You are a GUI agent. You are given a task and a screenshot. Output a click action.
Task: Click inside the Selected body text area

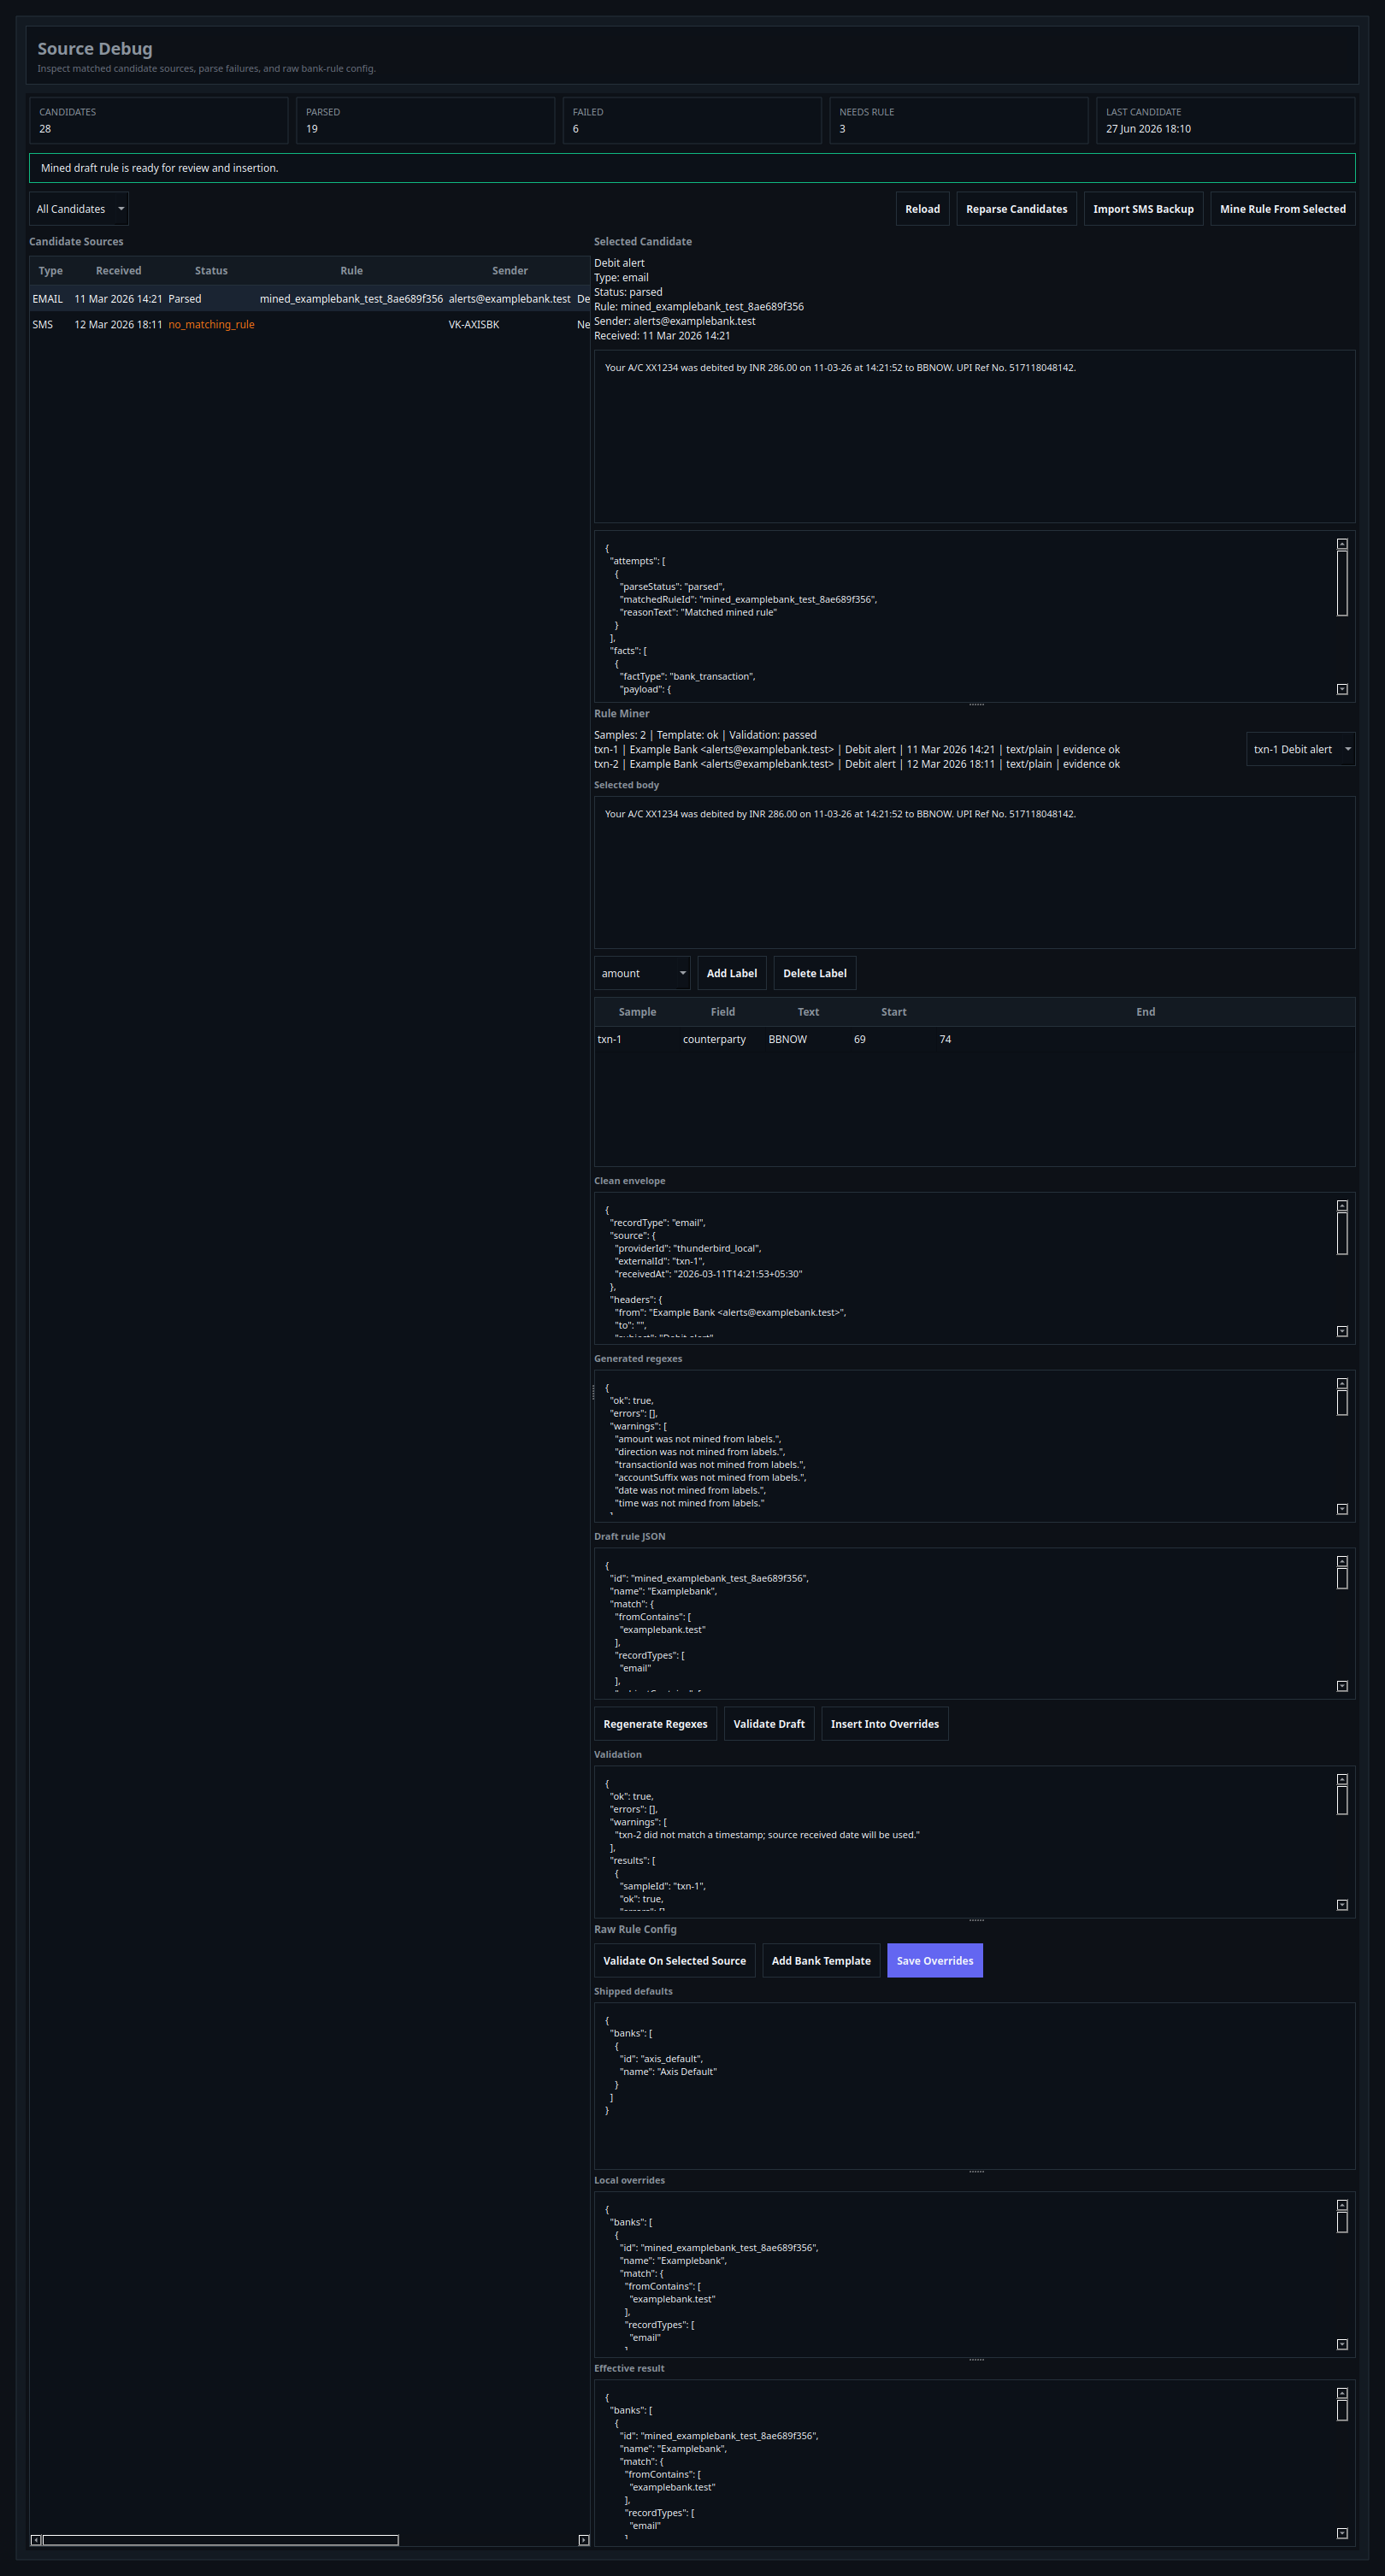pos(974,872)
